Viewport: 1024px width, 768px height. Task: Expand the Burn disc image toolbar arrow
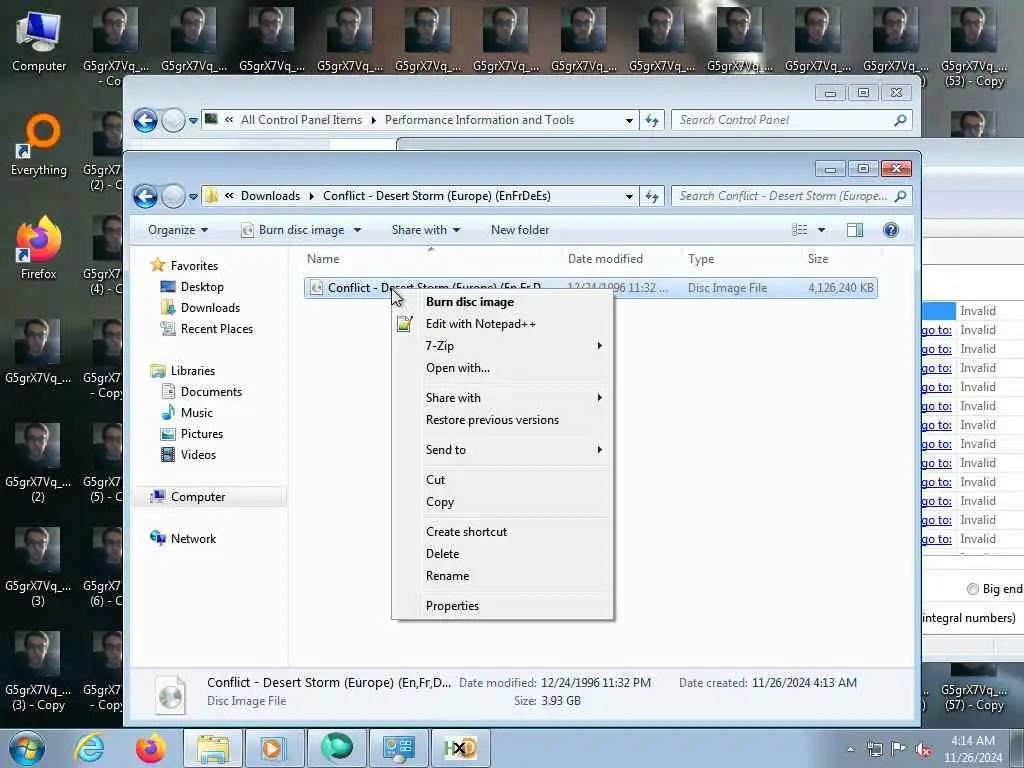point(357,230)
